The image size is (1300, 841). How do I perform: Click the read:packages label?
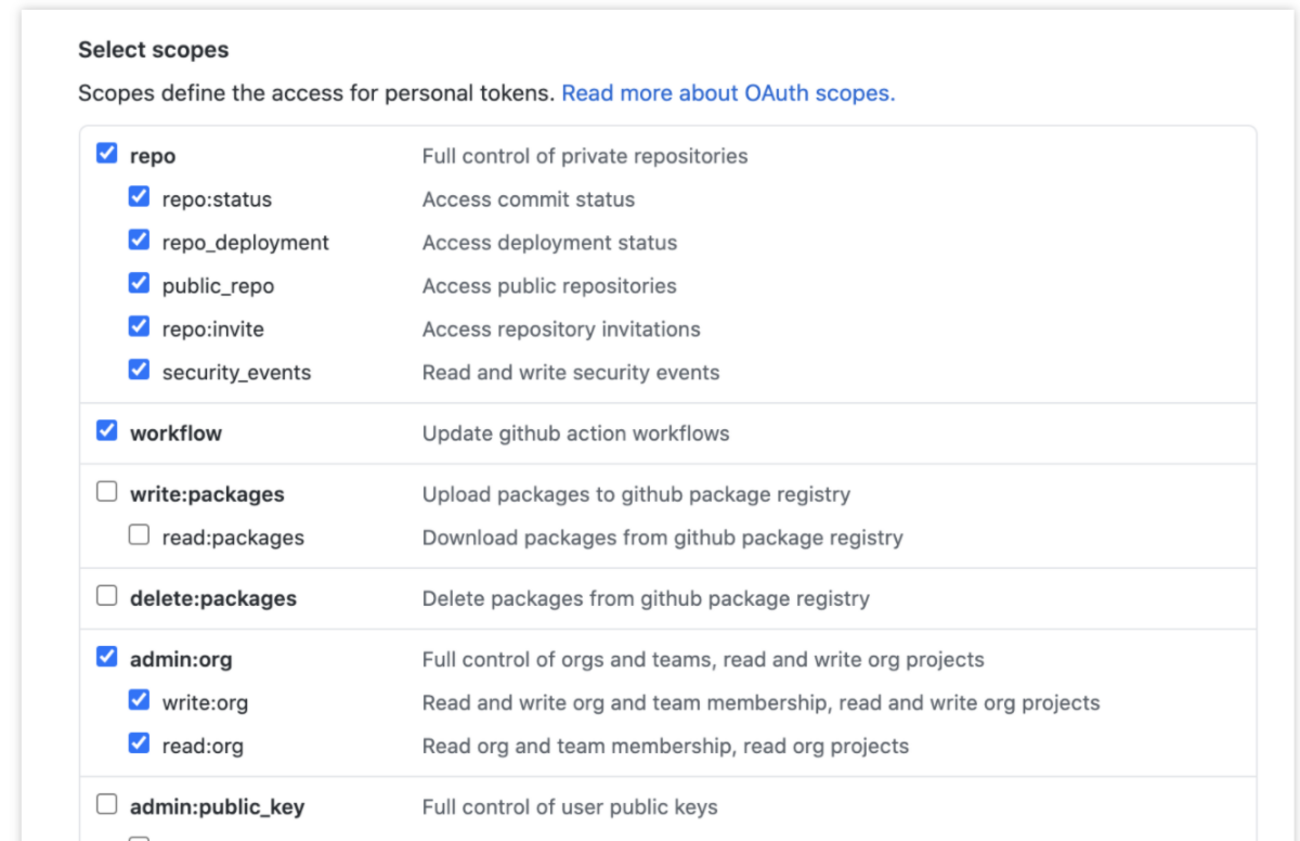233,537
